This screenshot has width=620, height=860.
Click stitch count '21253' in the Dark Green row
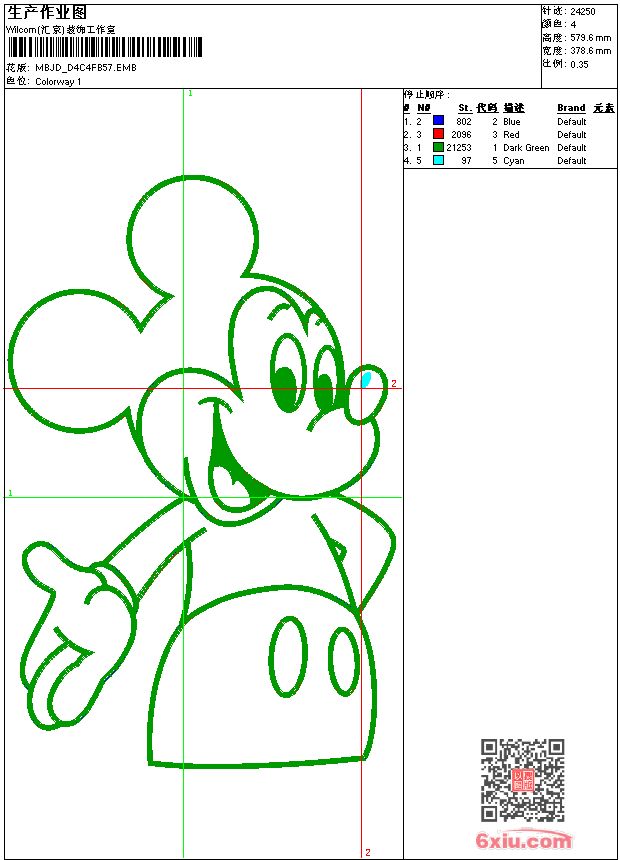pyautogui.click(x=459, y=148)
